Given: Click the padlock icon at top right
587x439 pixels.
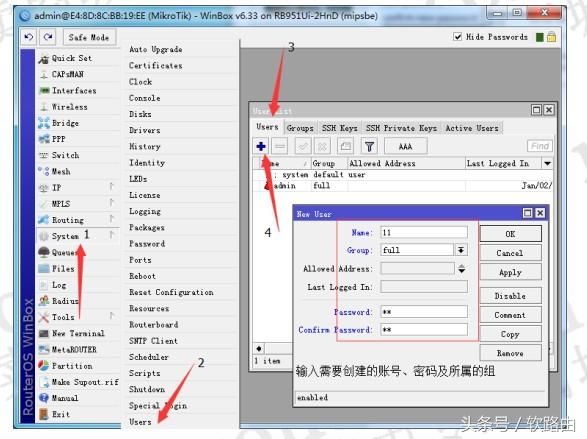Looking at the screenshot, I should point(551,37).
